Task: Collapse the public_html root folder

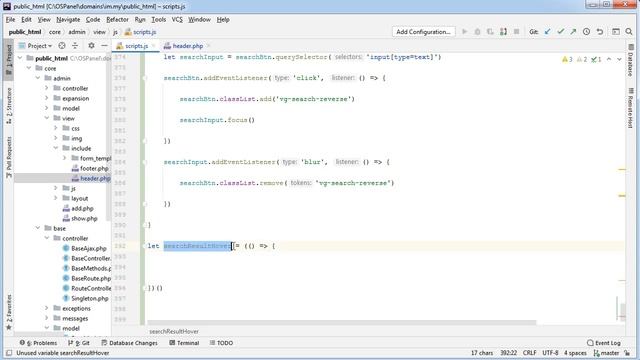Action: tap(20, 58)
